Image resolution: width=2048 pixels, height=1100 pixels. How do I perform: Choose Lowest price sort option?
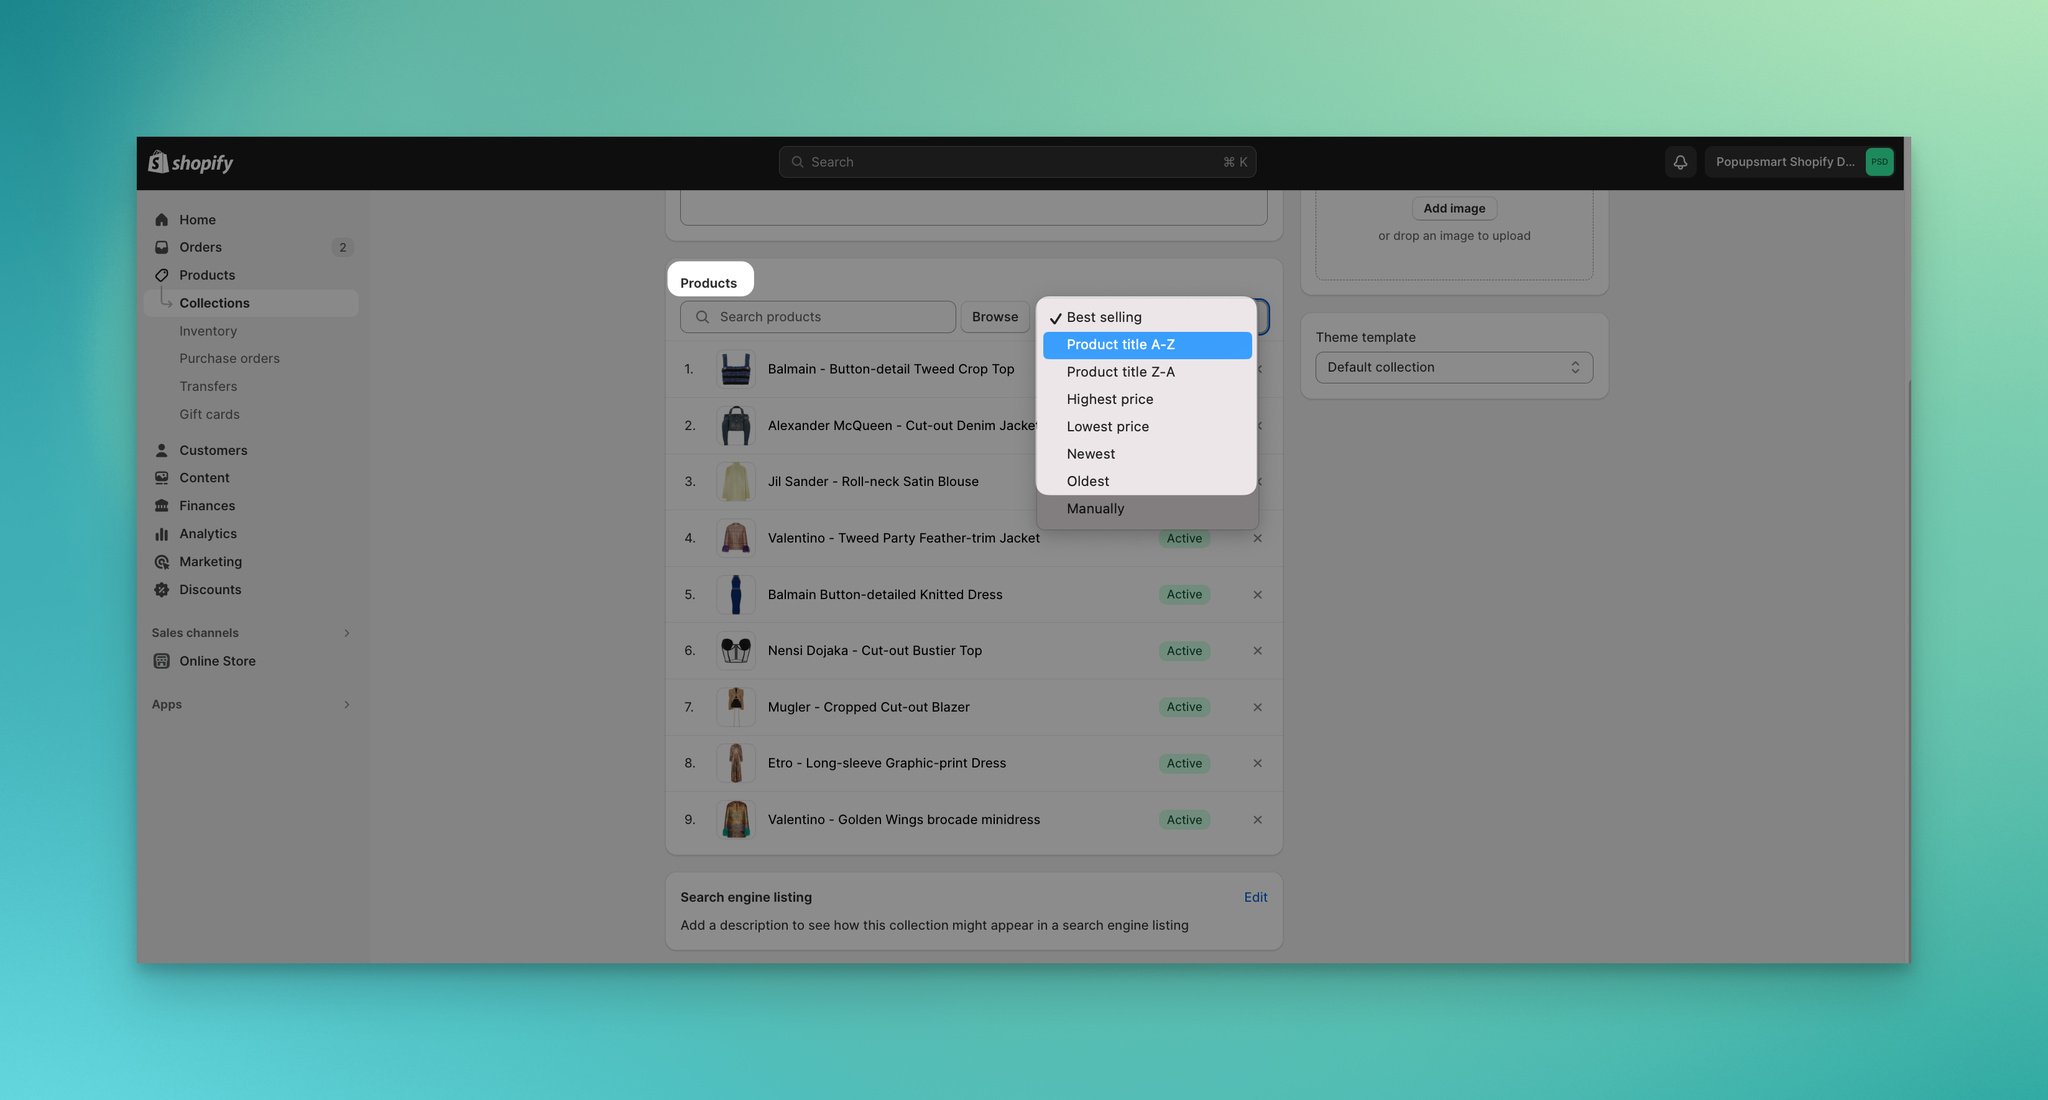[x=1147, y=427]
